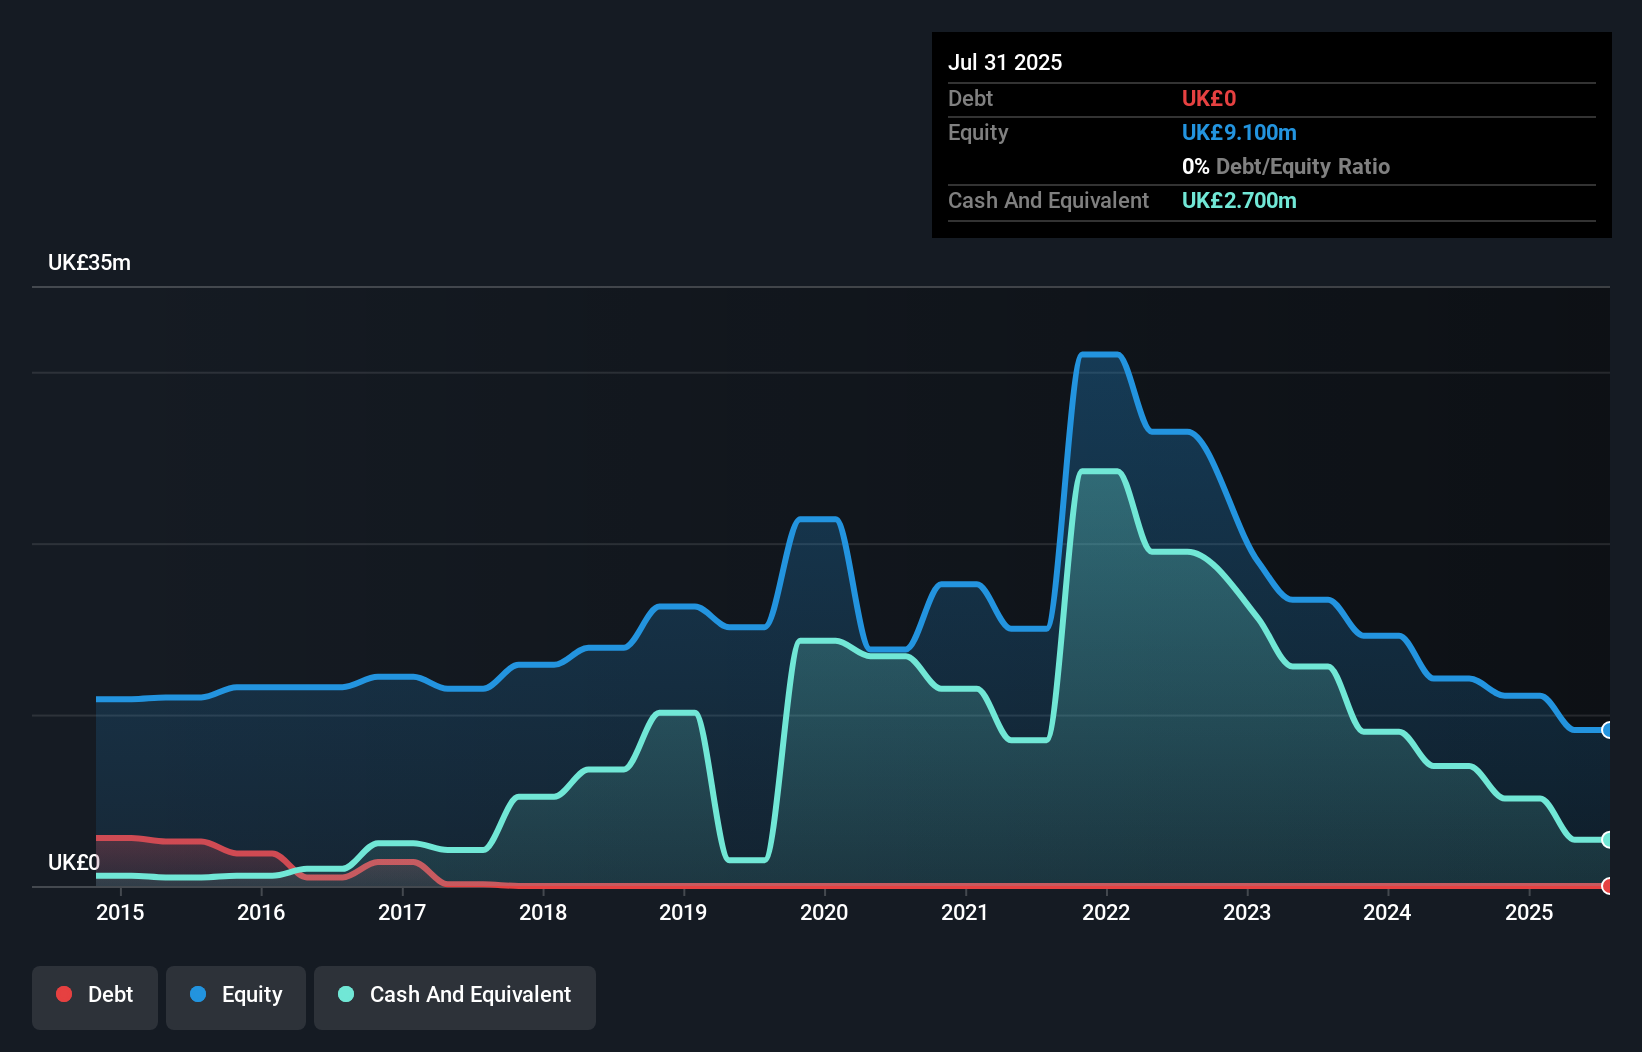The width and height of the screenshot is (1642, 1052).
Task: Click the UK£2.700m Cash value in tooltip
Action: click(x=1239, y=201)
